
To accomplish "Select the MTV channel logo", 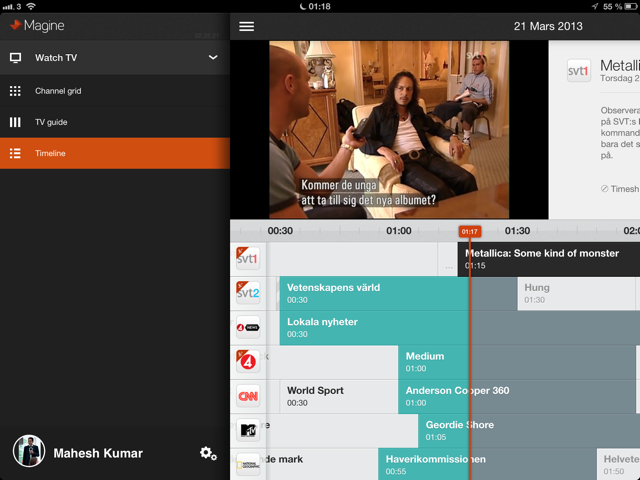I will (x=248, y=430).
